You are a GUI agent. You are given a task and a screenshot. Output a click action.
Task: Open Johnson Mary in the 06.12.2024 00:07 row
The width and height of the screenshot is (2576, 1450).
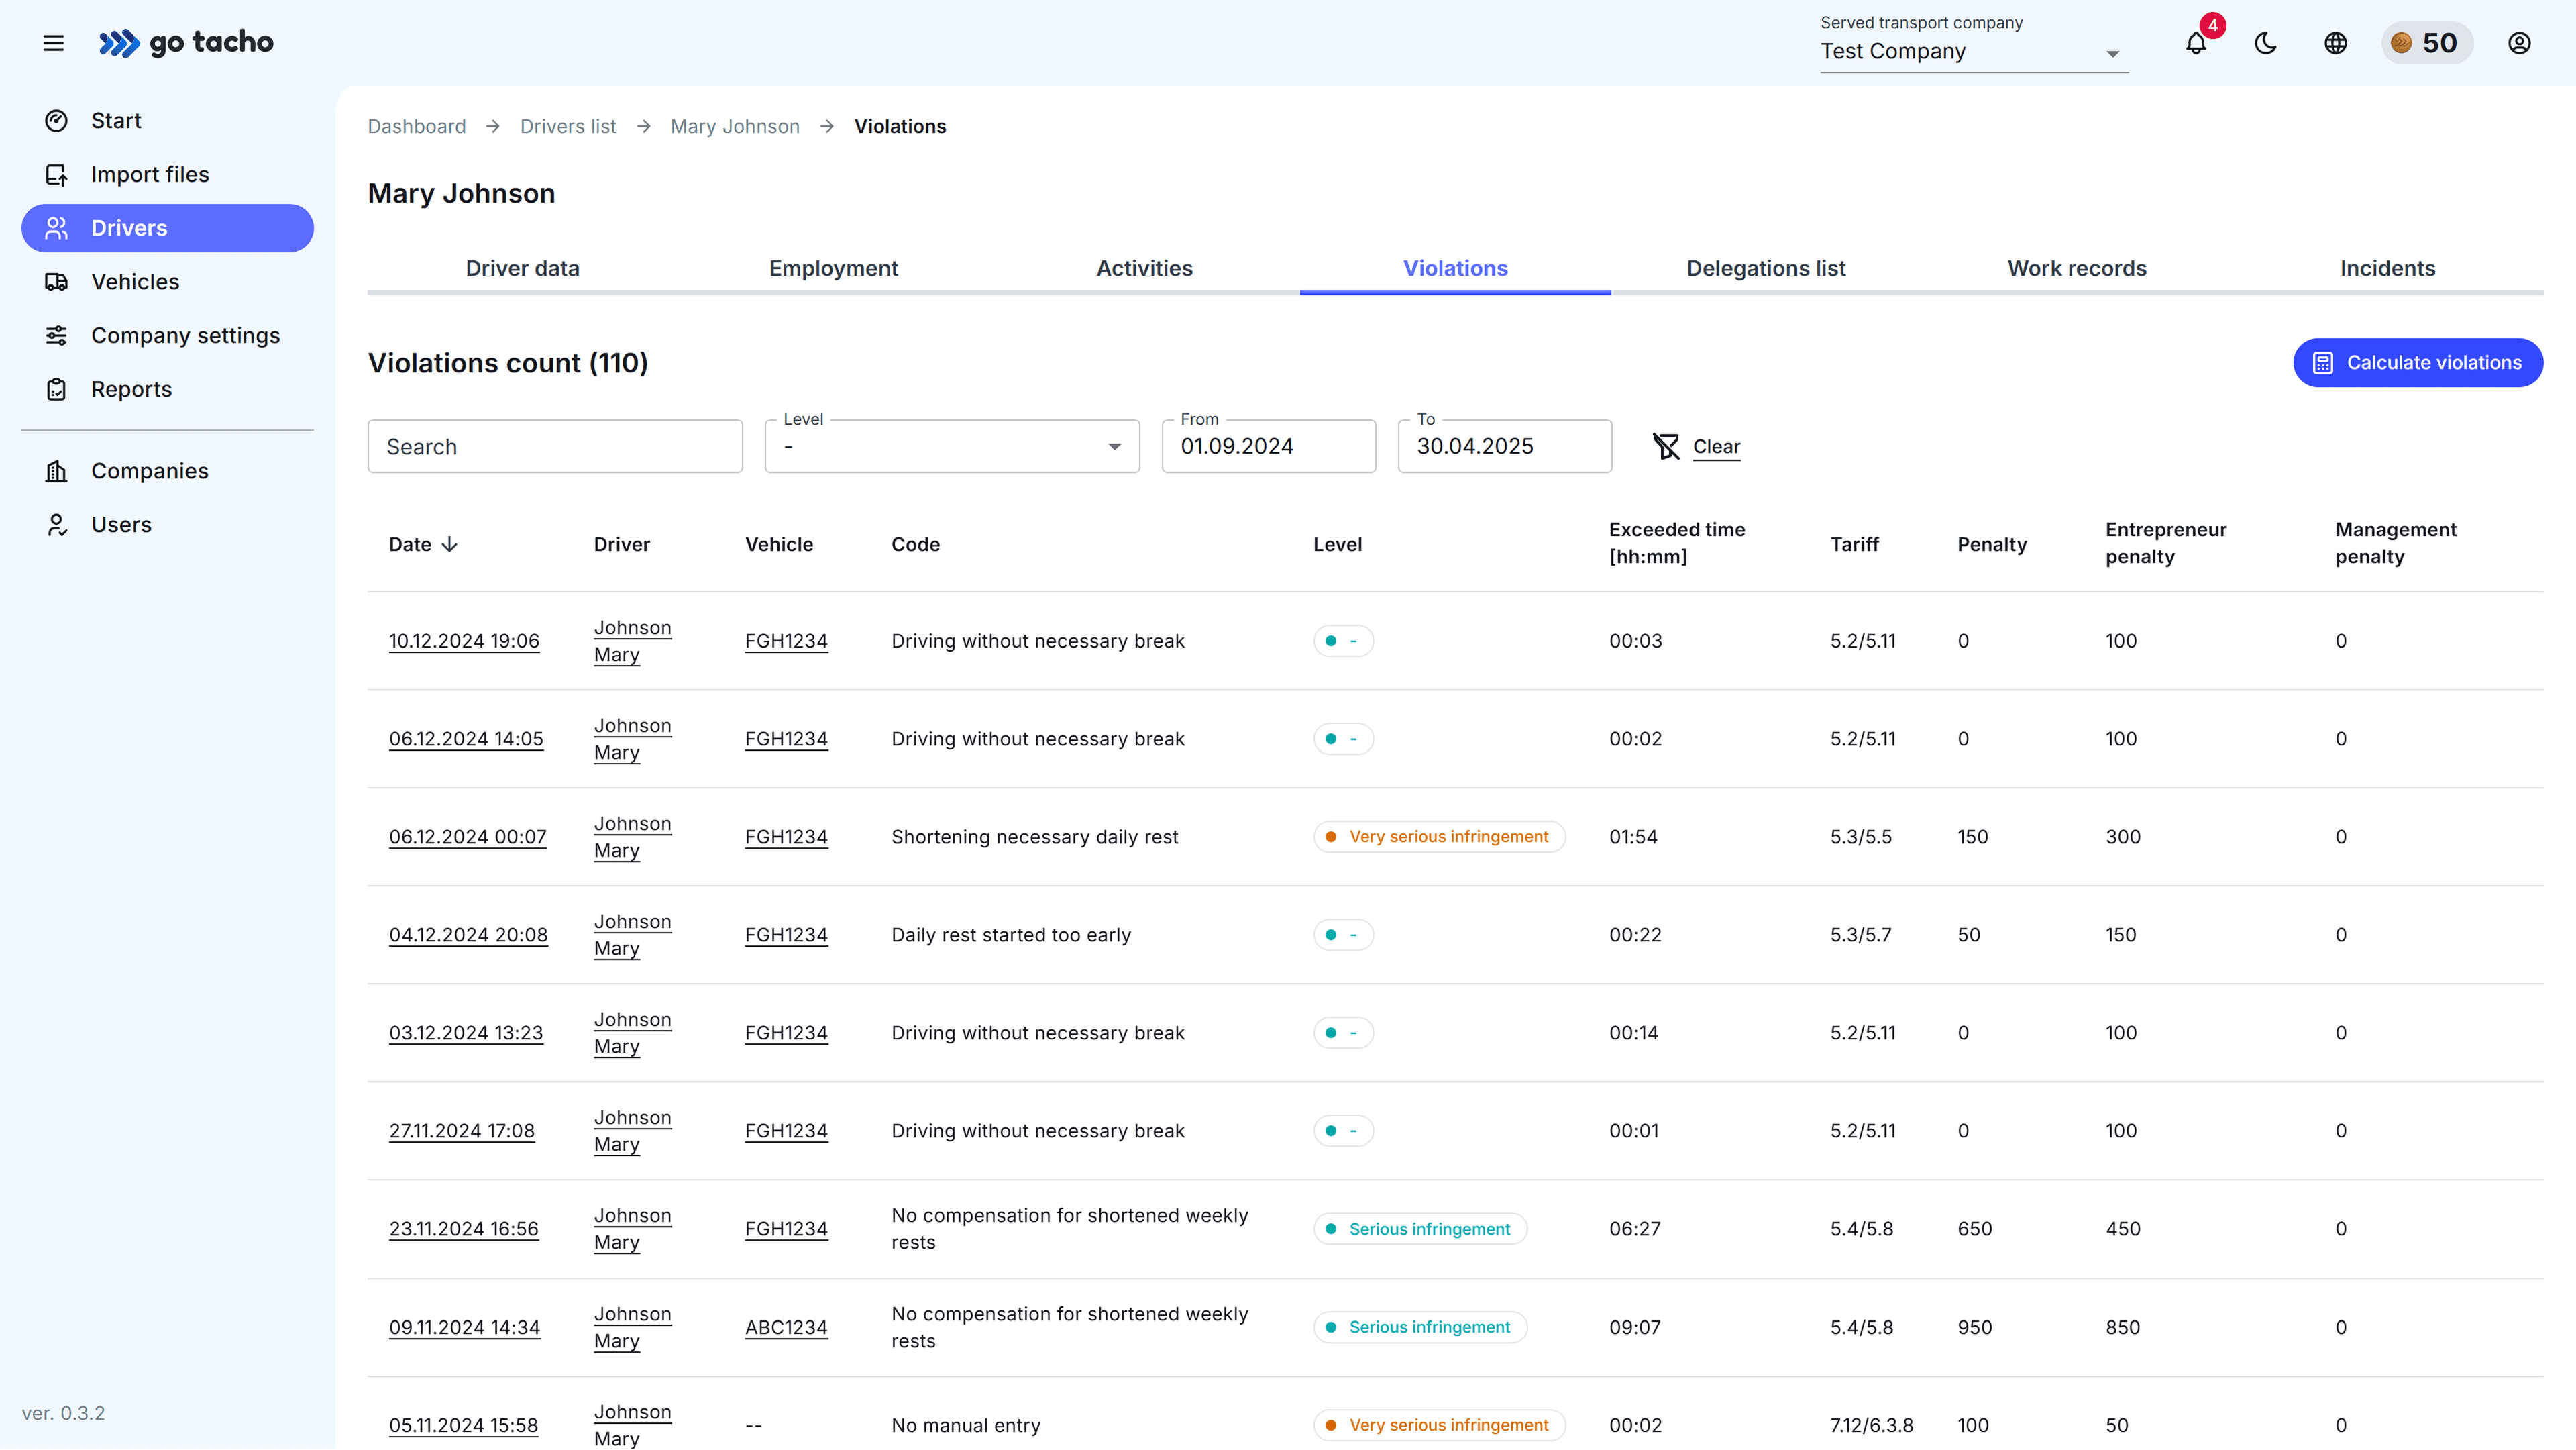633,837
